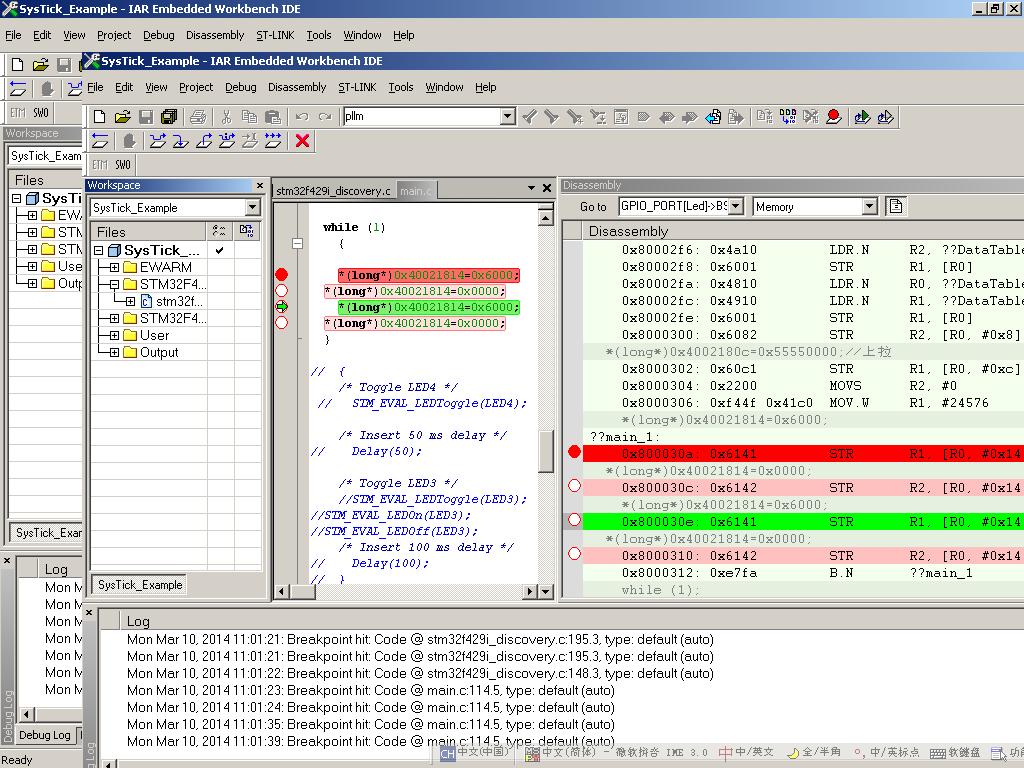Click the Toggle Bookmark flag icon
This screenshot has height=768, width=1024.
point(643,117)
